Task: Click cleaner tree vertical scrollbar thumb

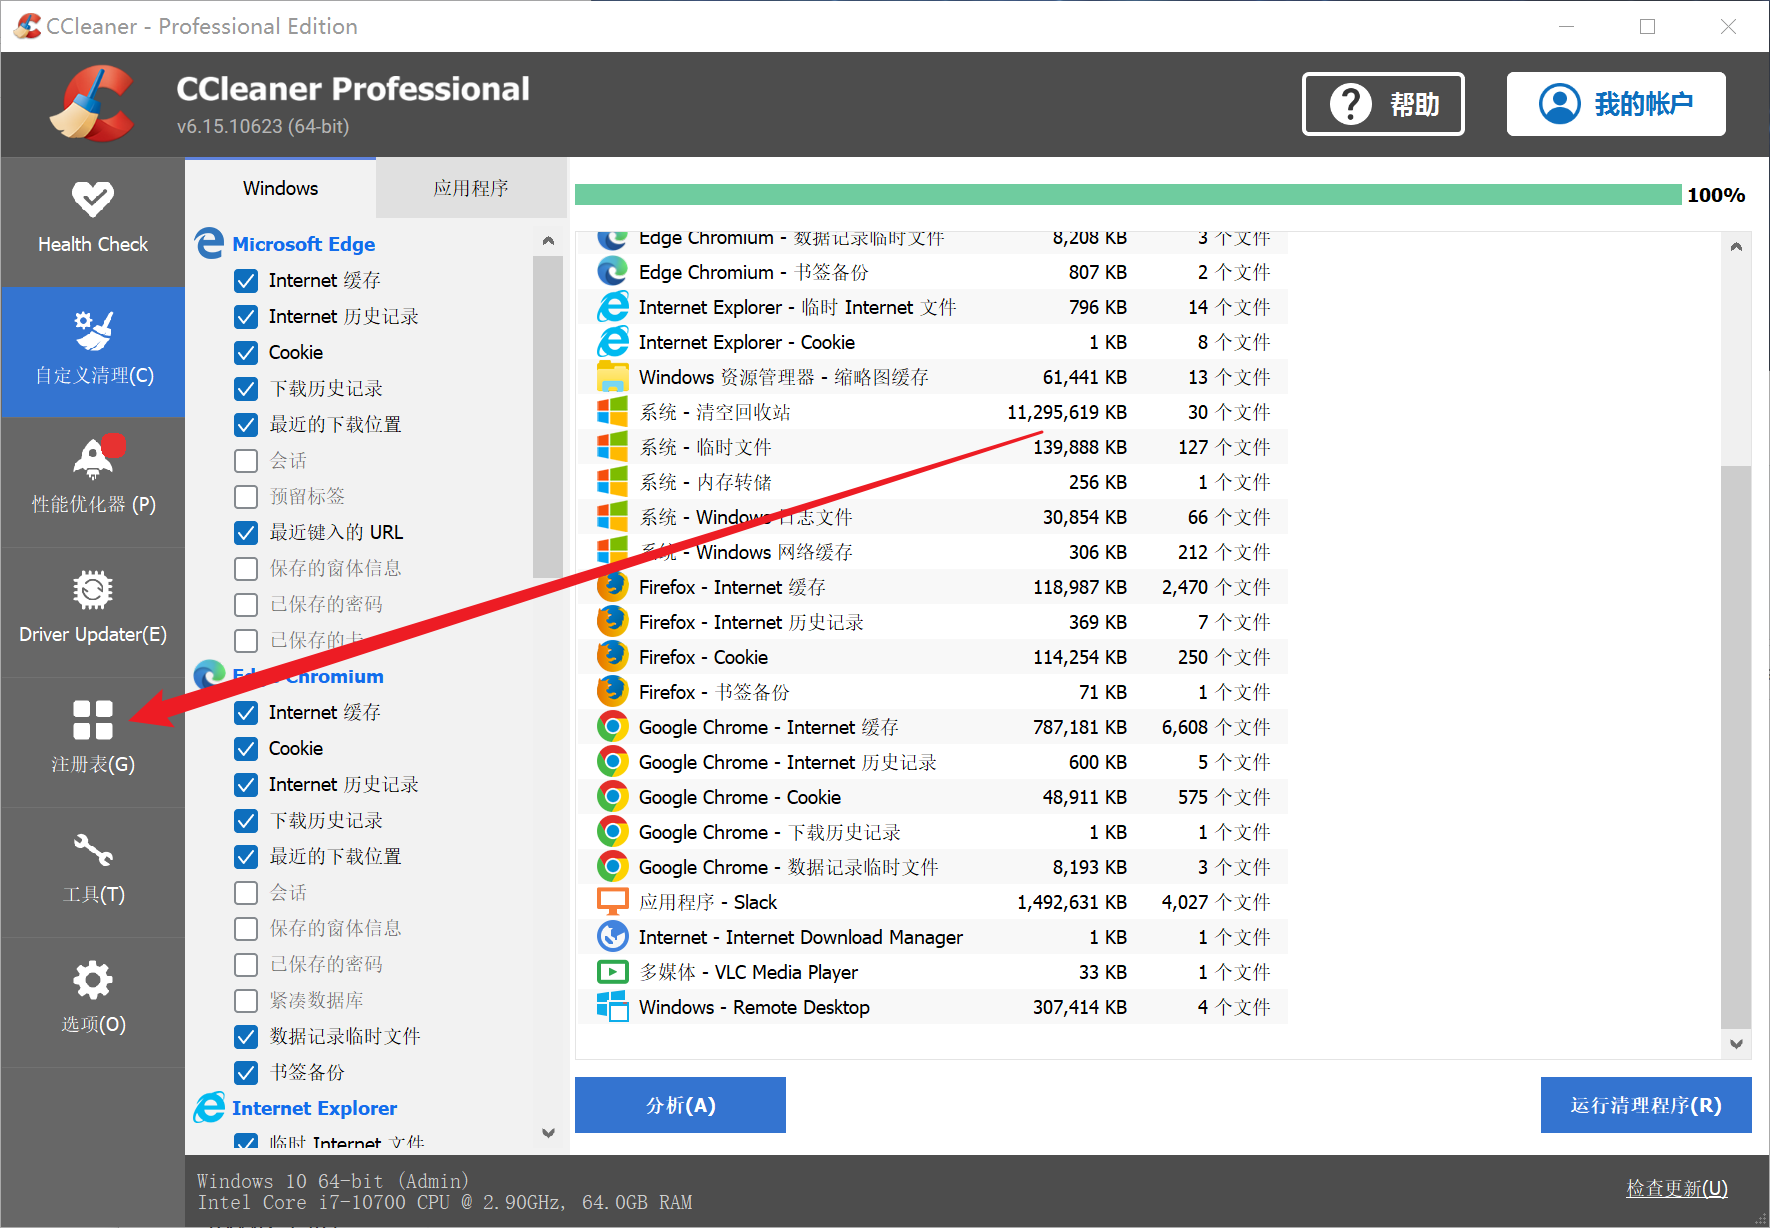Action: point(548,417)
